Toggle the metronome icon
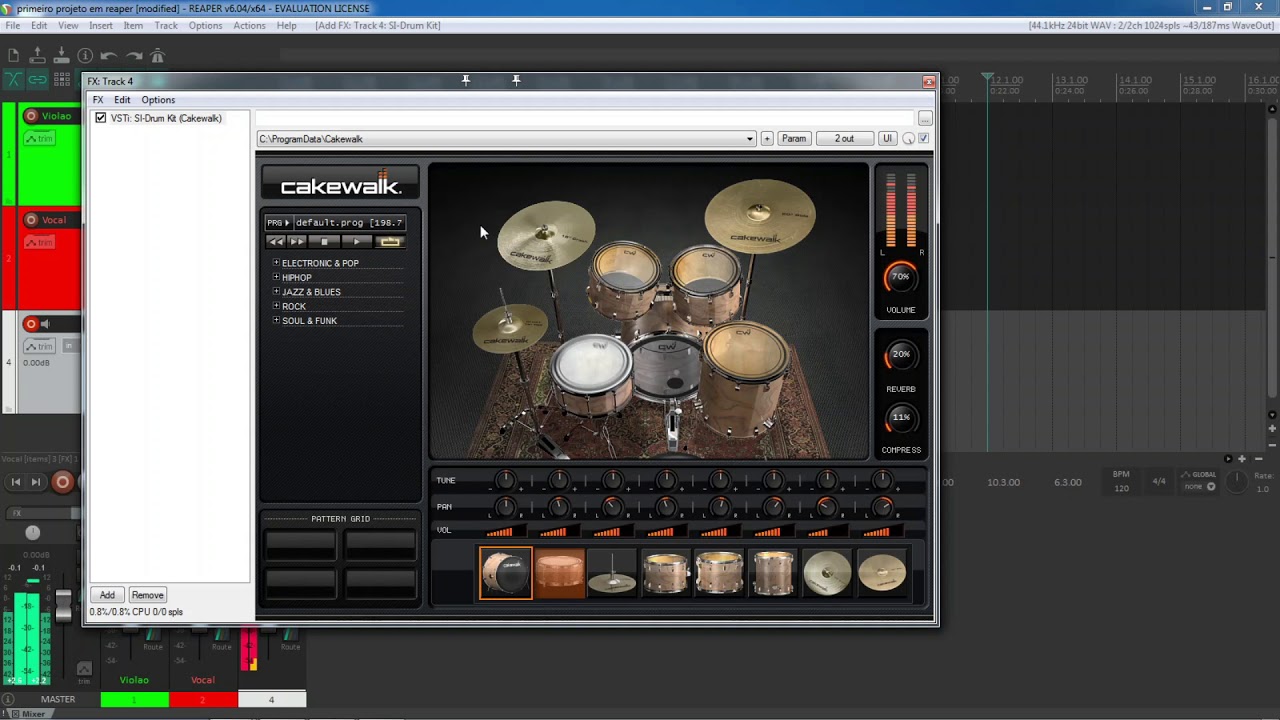Screen dimensions: 1280x720 [x=157, y=56]
